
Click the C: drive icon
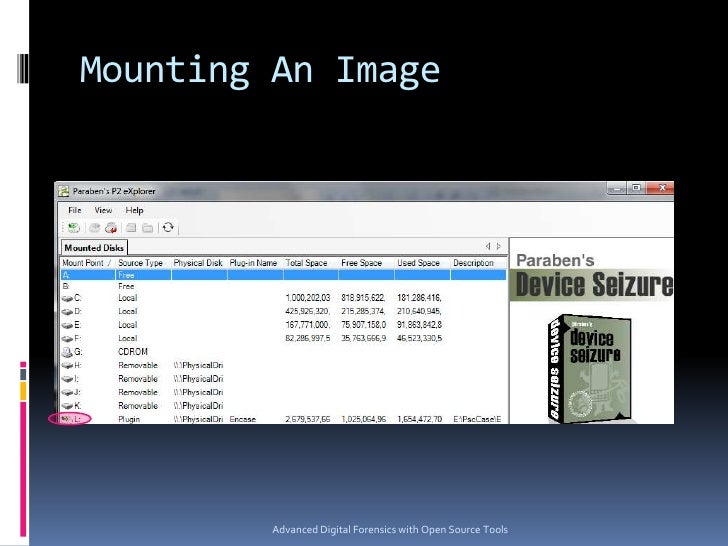(x=67, y=298)
